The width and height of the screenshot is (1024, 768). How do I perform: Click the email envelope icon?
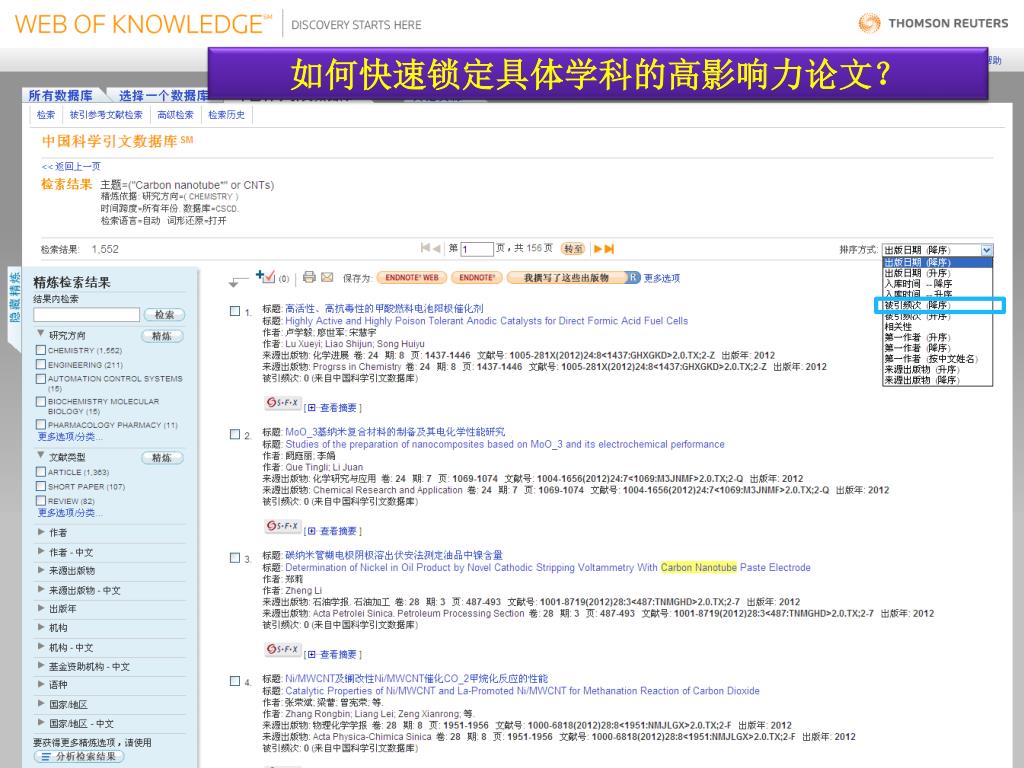click(327, 277)
